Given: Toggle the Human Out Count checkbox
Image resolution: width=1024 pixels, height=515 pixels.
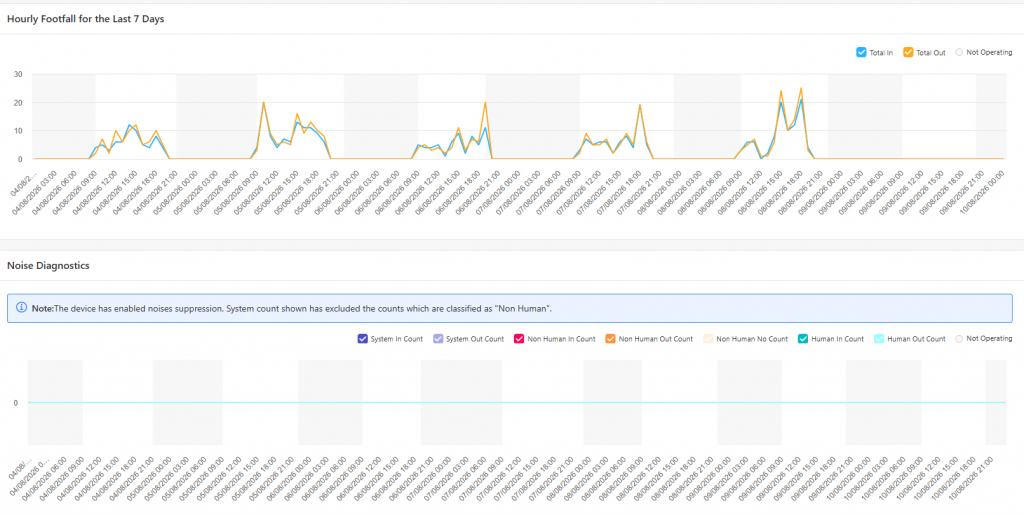Looking at the screenshot, I should [x=879, y=339].
